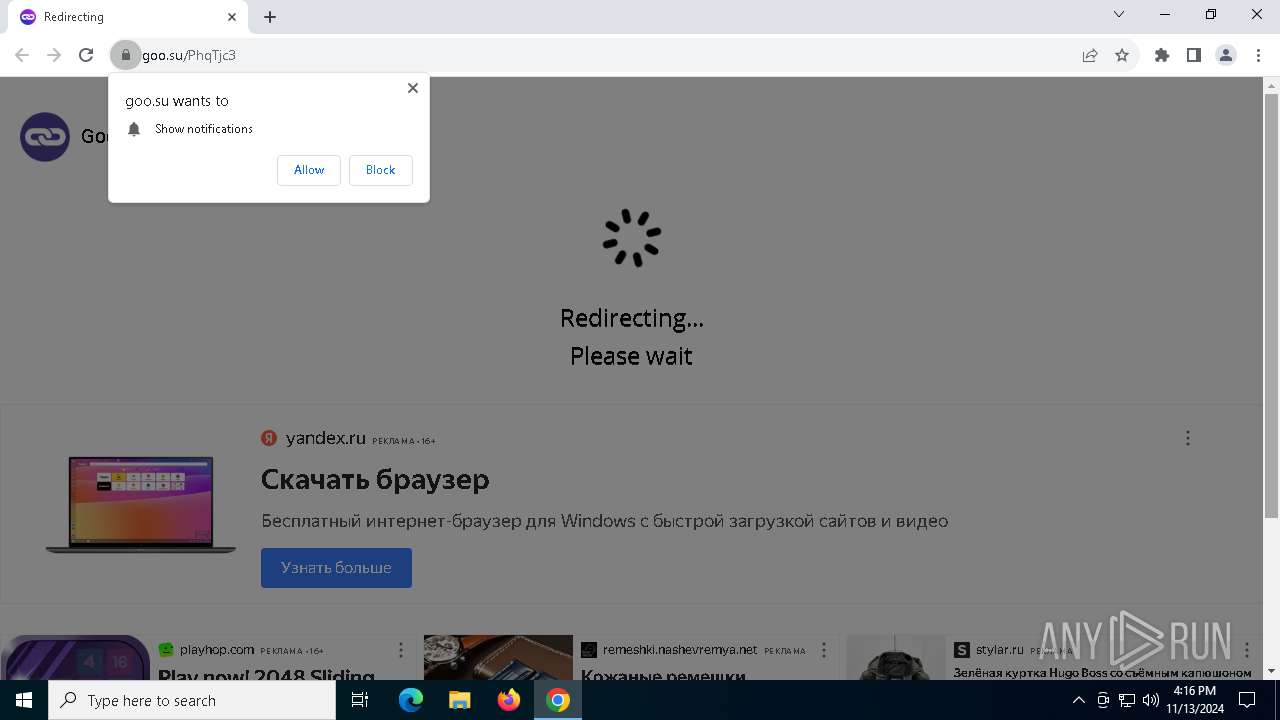Open options menu for playhop ad
This screenshot has width=1280, height=720.
tap(401, 650)
